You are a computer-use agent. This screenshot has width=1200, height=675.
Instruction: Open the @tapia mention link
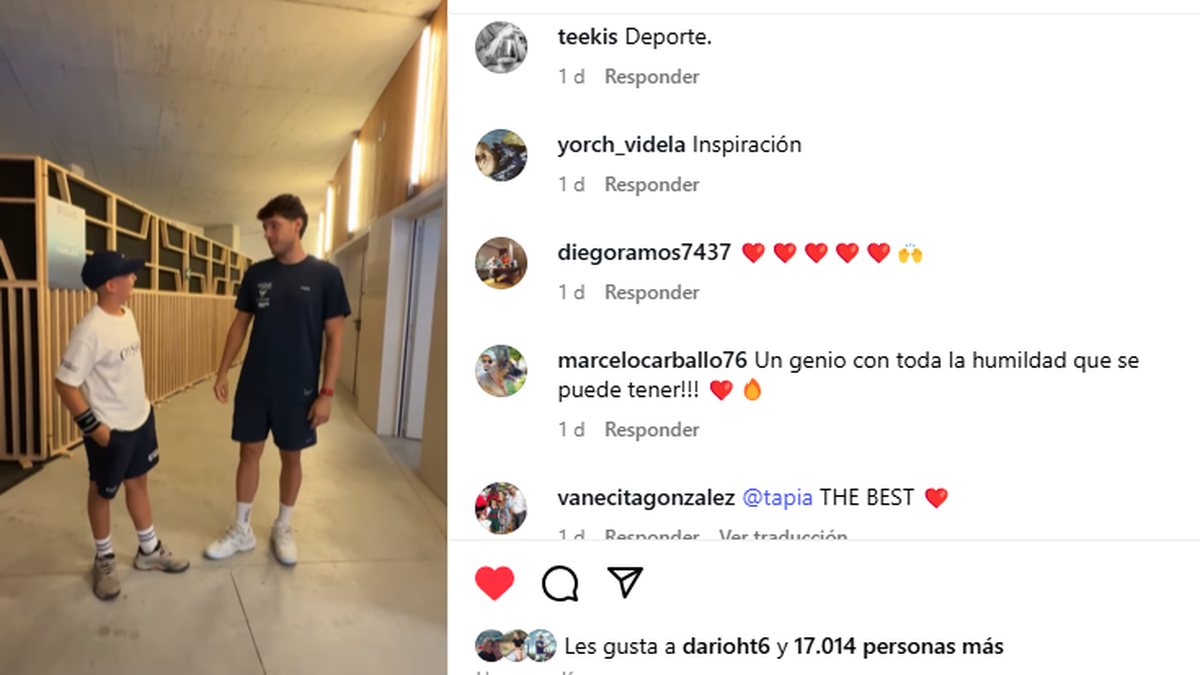[777, 498]
